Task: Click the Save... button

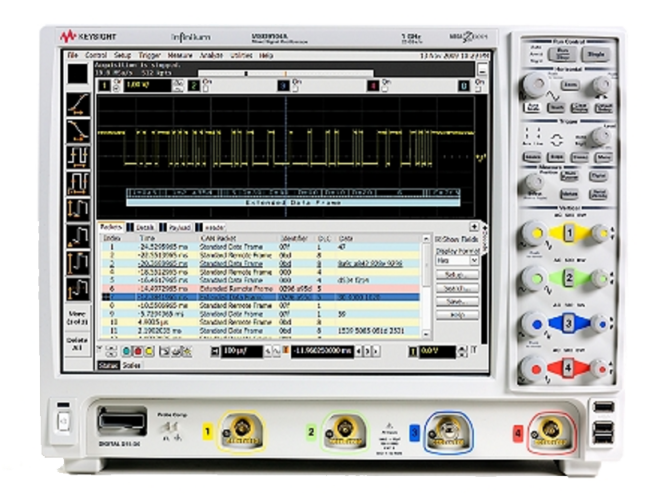Action: point(457,302)
